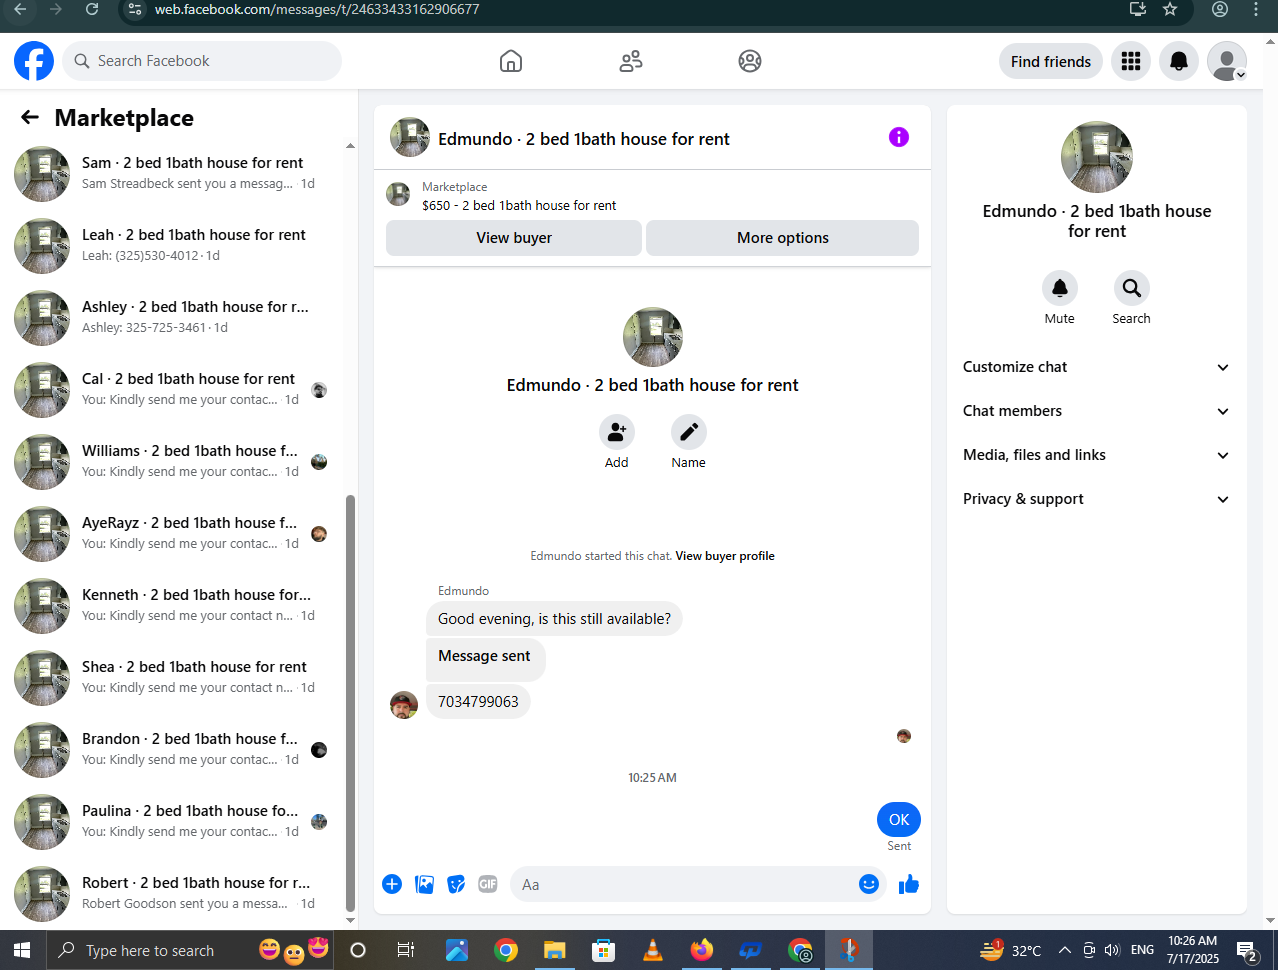Image resolution: width=1278 pixels, height=970 pixels.
Task: Click the Good evening message bubble
Action: (x=554, y=618)
